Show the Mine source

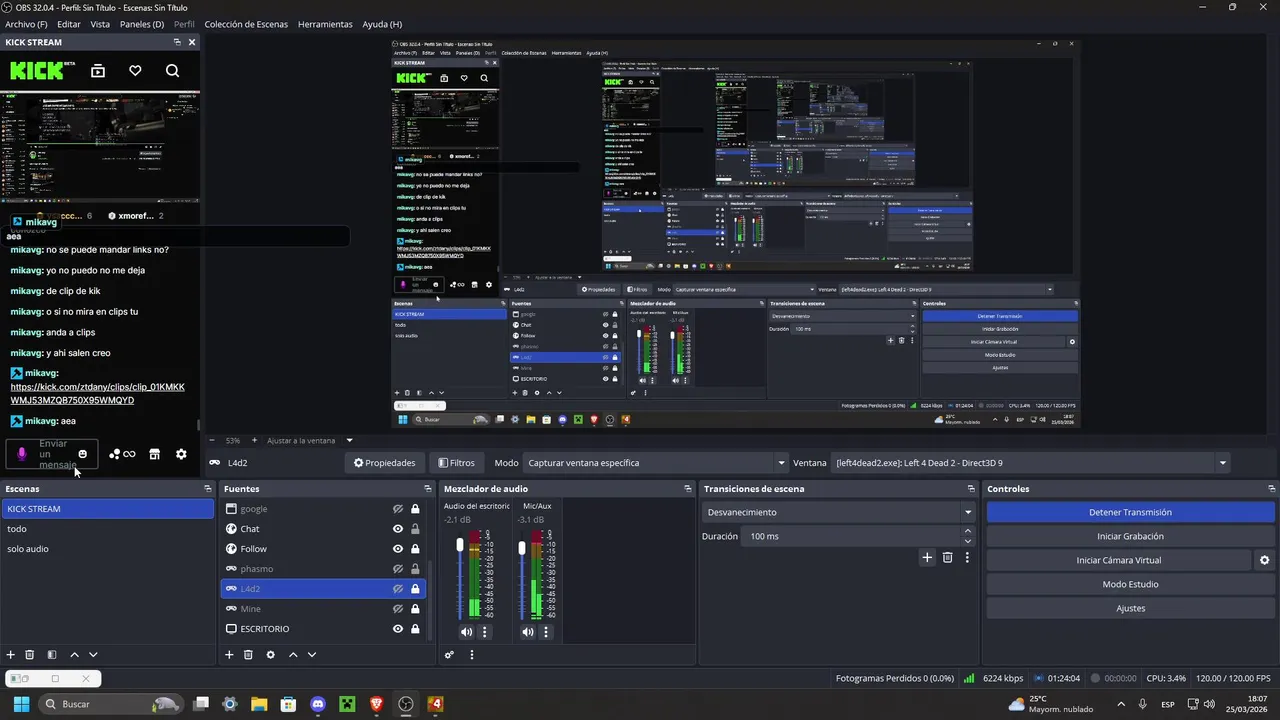(398, 609)
